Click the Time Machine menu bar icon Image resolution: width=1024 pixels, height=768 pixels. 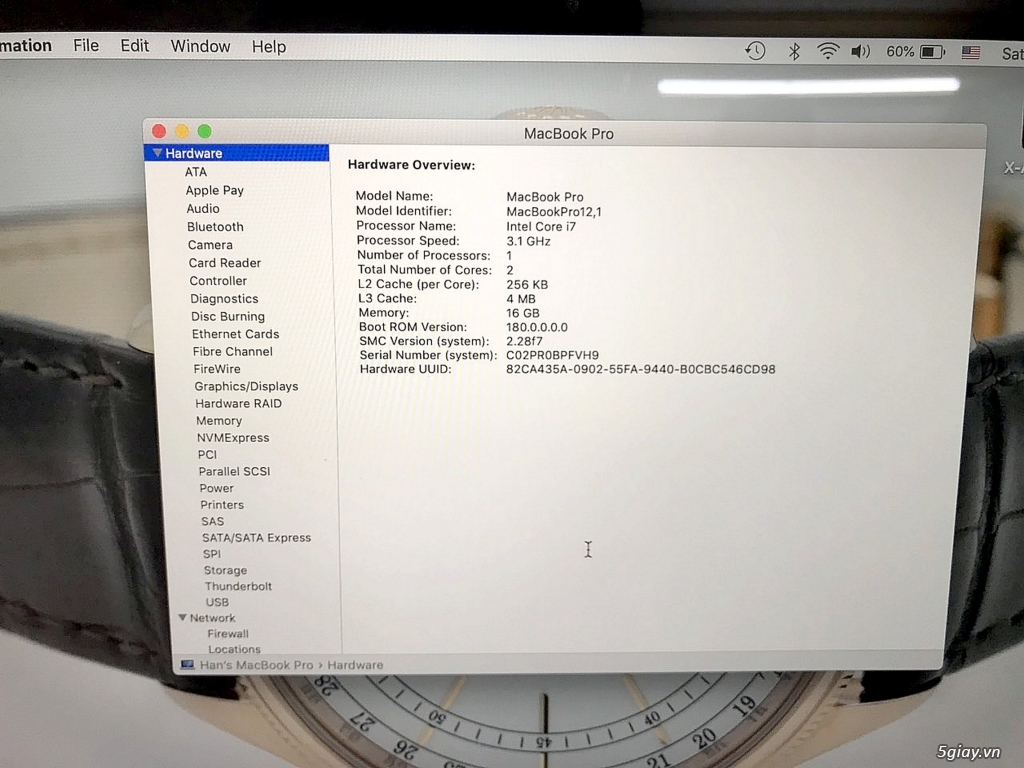(756, 51)
